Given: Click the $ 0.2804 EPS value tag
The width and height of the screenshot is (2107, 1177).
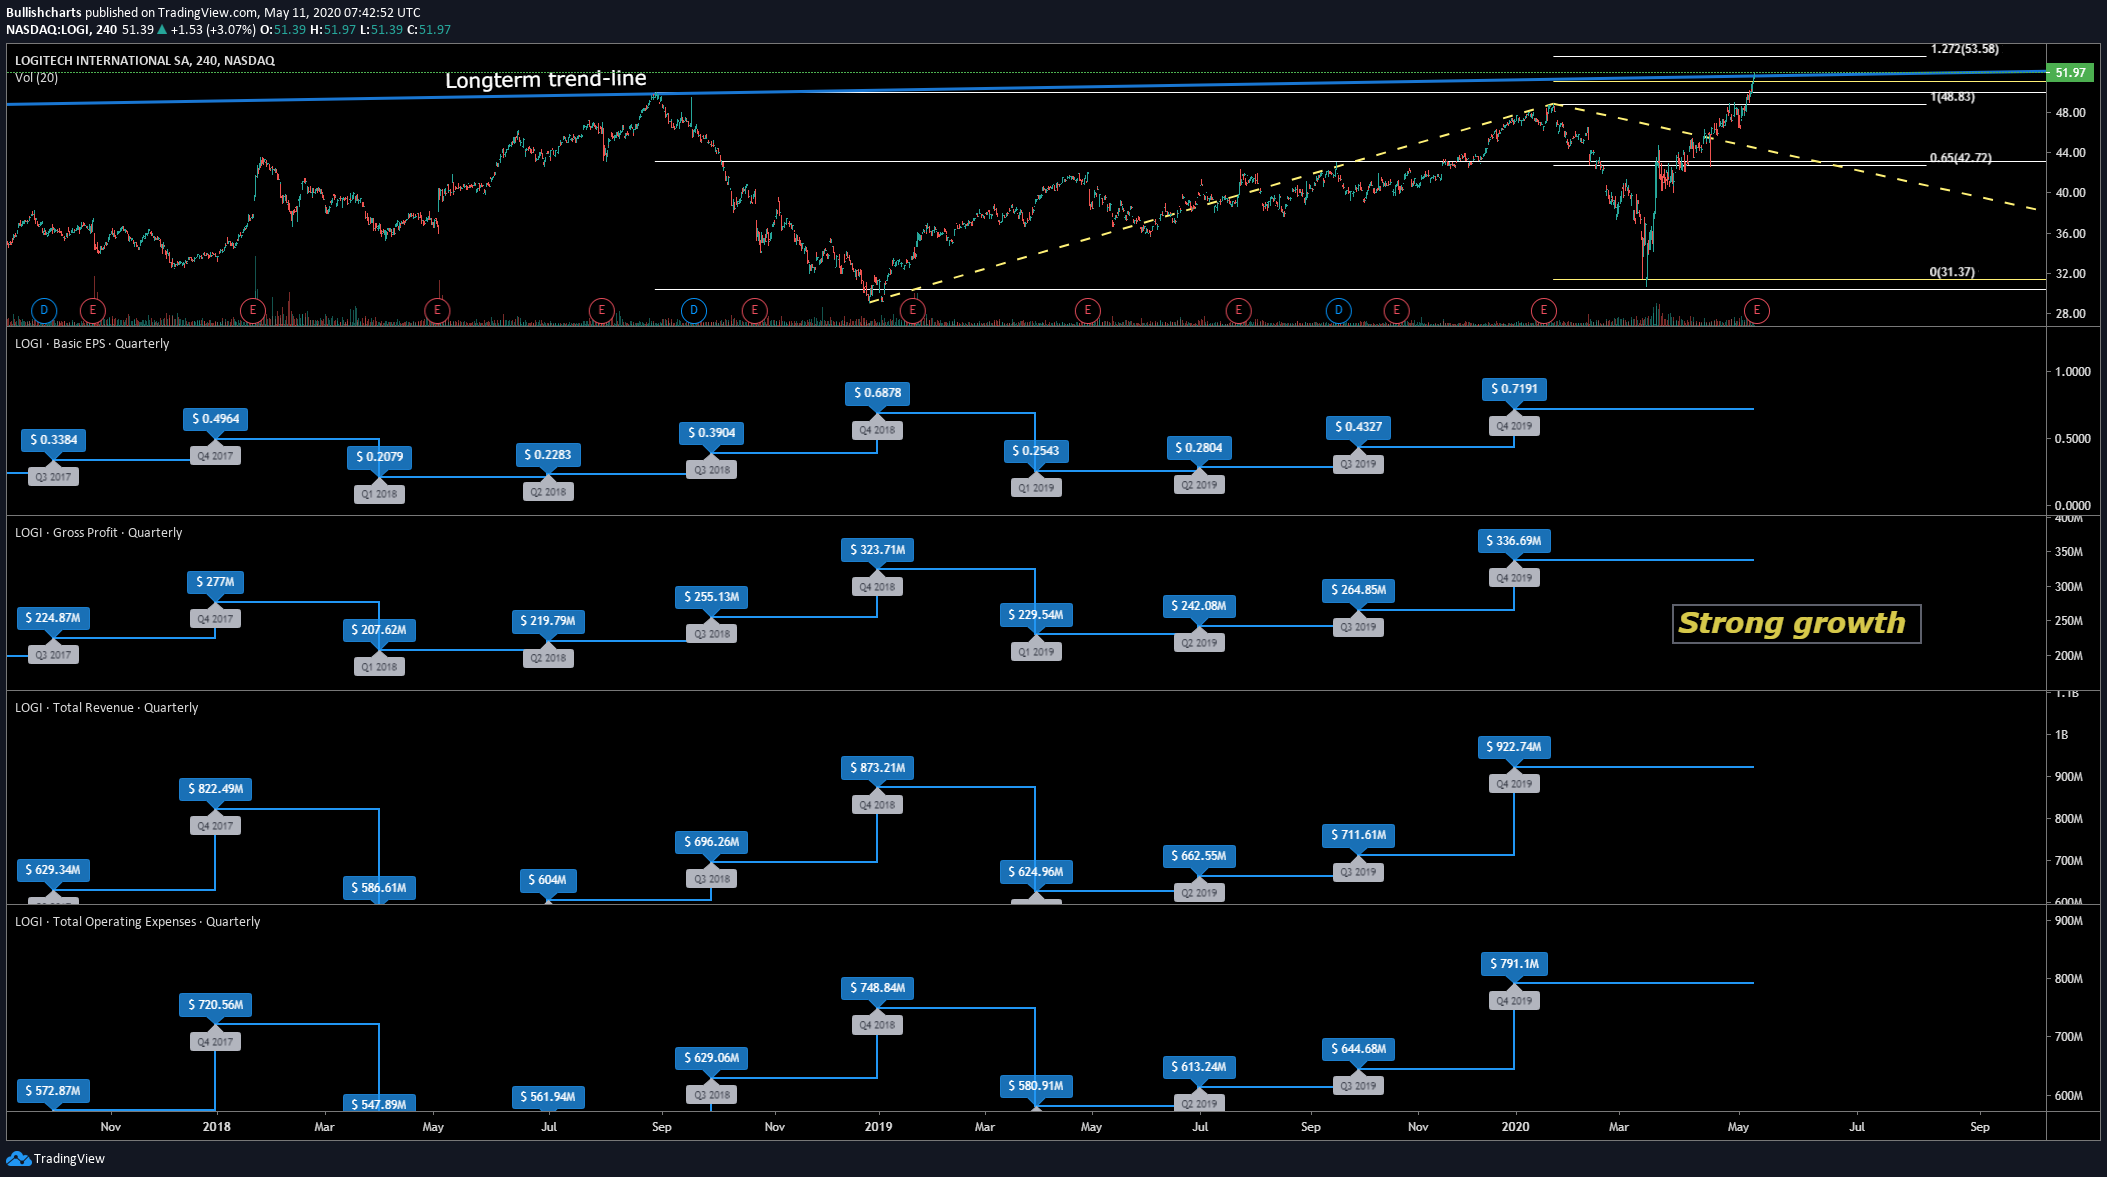Looking at the screenshot, I should click(x=1199, y=448).
